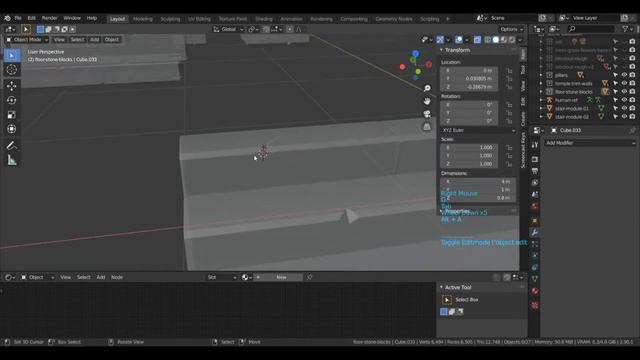Open the viewport Select menu
640x360 pixels.
click(77, 40)
